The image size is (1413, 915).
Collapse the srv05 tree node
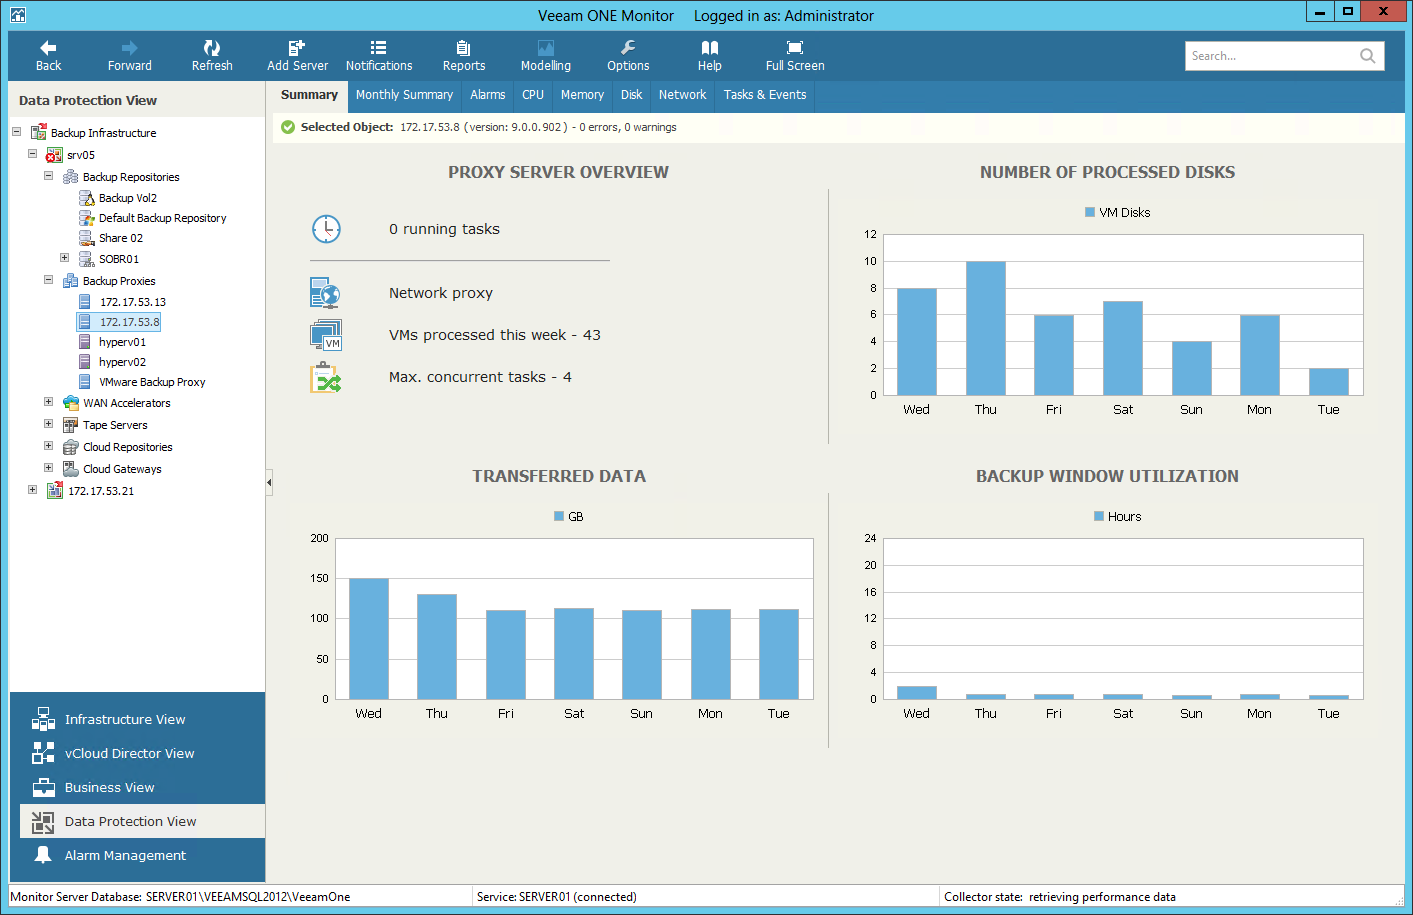pyautogui.click(x=32, y=154)
